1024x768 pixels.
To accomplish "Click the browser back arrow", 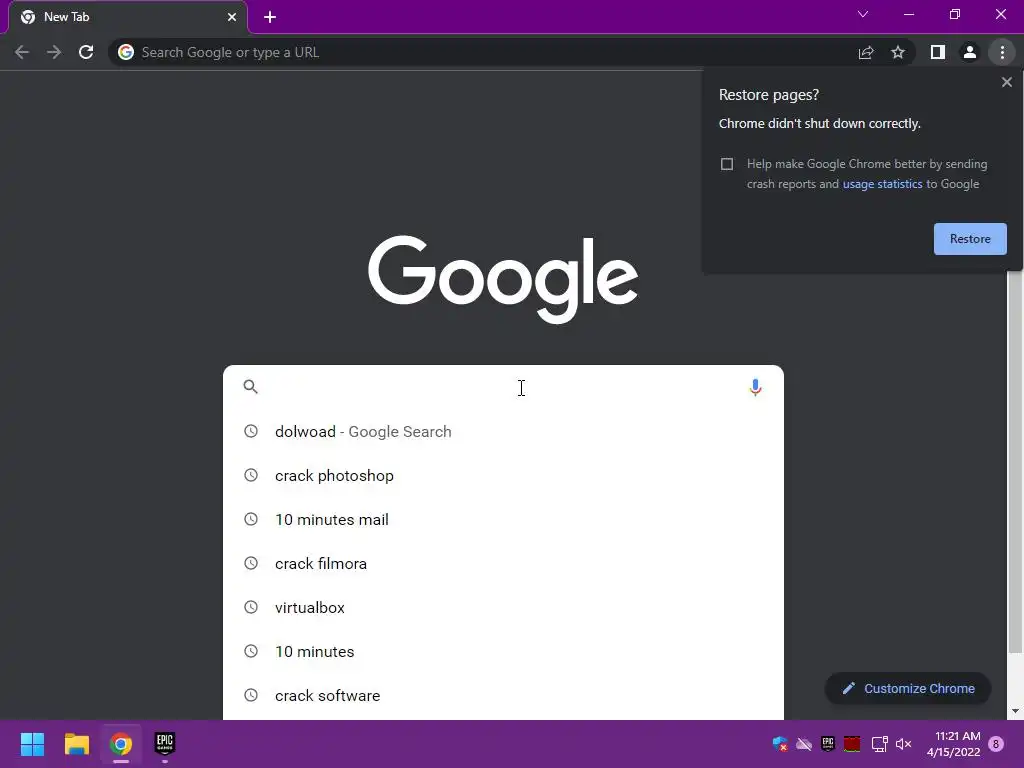I will [x=22, y=52].
